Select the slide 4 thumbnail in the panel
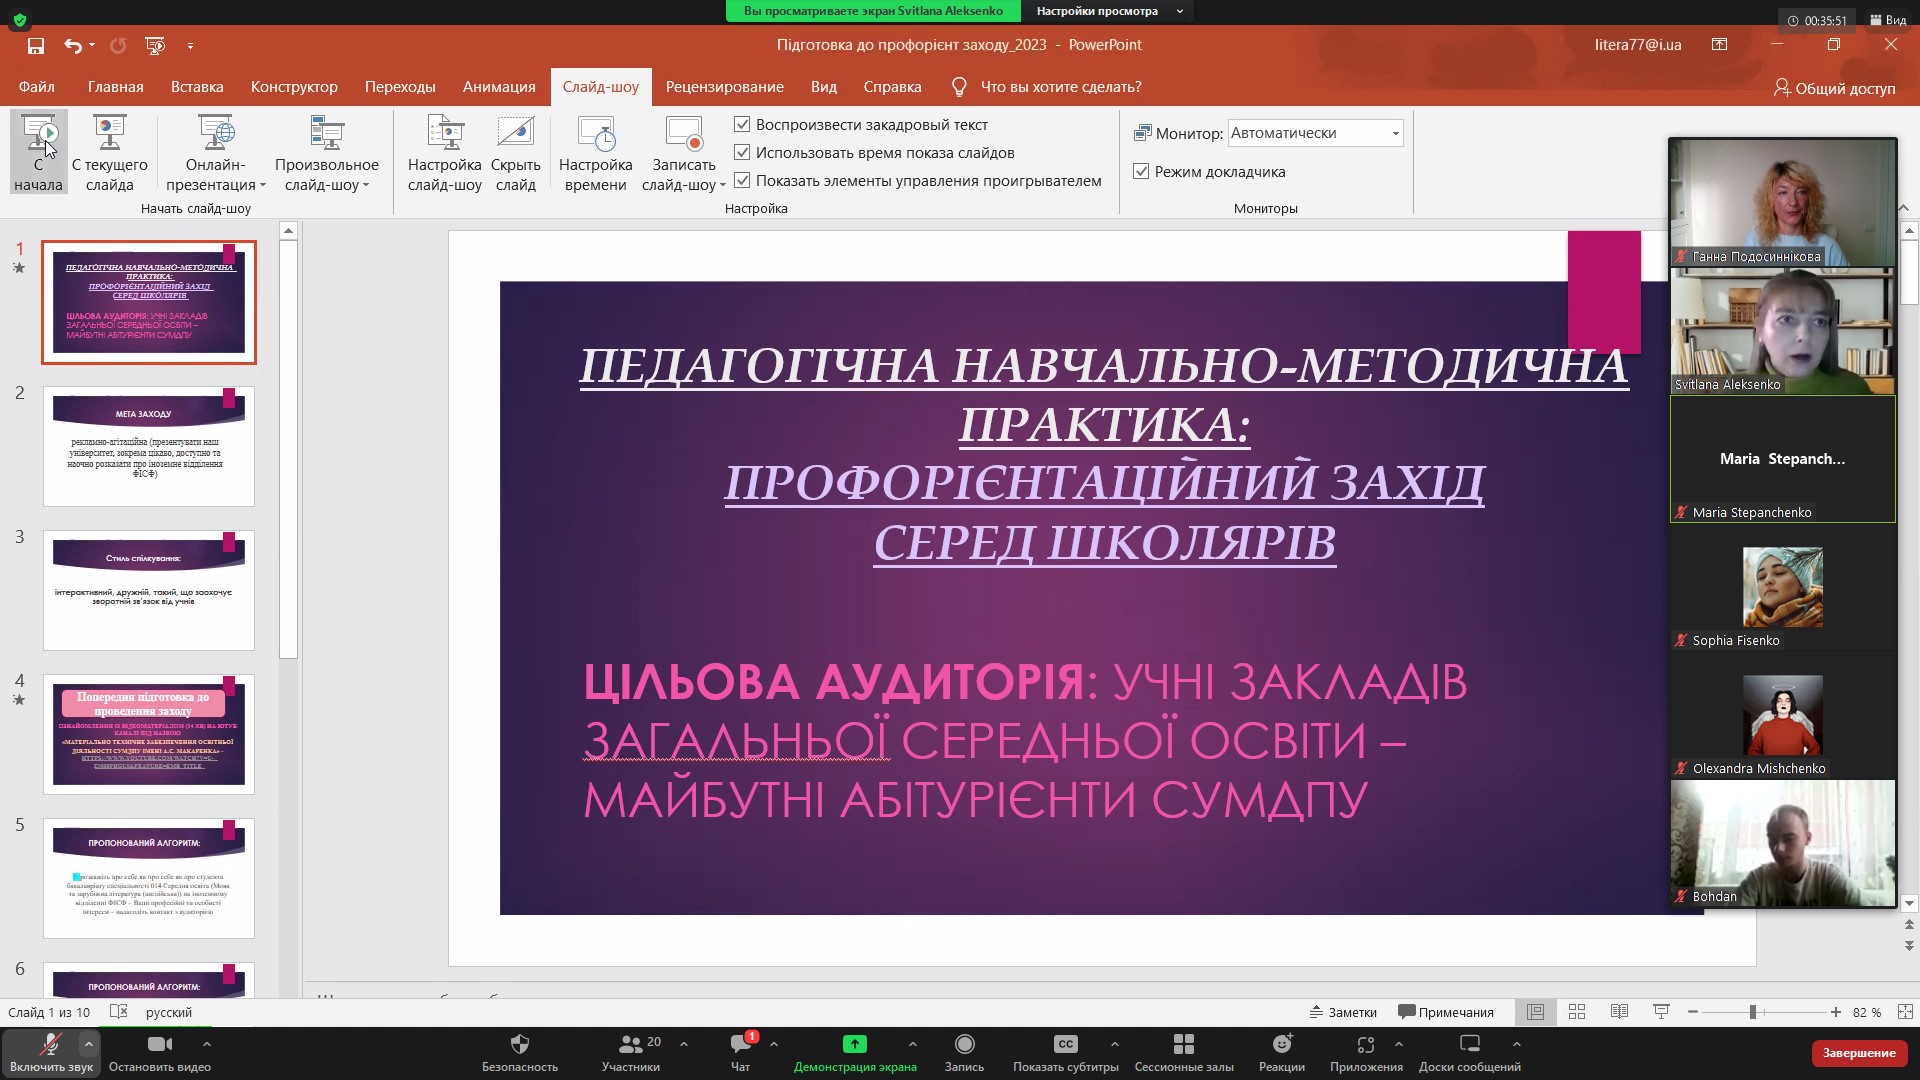This screenshot has width=1920, height=1080. click(x=149, y=734)
